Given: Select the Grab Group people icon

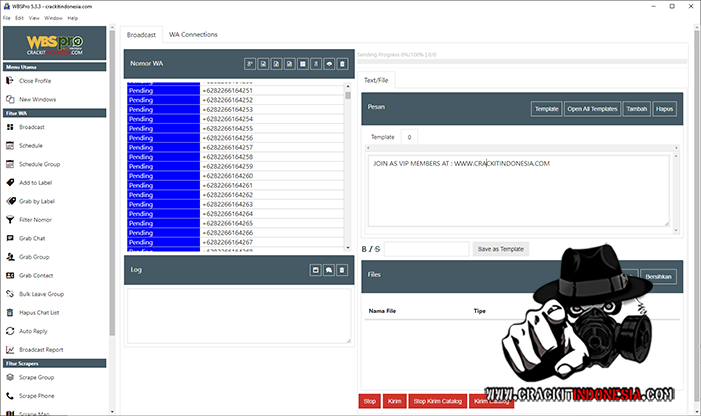Looking at the screenshot, I should (x=10, y=257).
